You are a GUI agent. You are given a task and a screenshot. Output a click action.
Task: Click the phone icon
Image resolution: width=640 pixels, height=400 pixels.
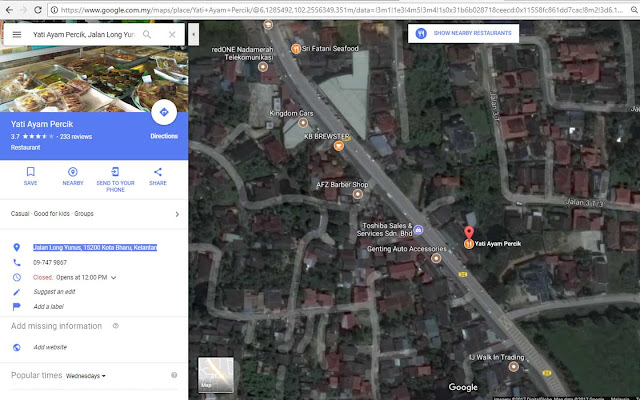[x=17, y=262]
